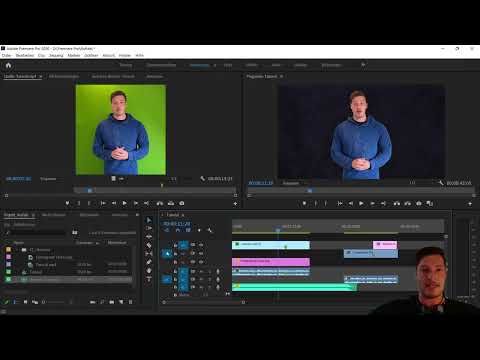Open the Program monitor playback resolution dropdown
This screenshot has width=480, height=360.
coord(414,183)
